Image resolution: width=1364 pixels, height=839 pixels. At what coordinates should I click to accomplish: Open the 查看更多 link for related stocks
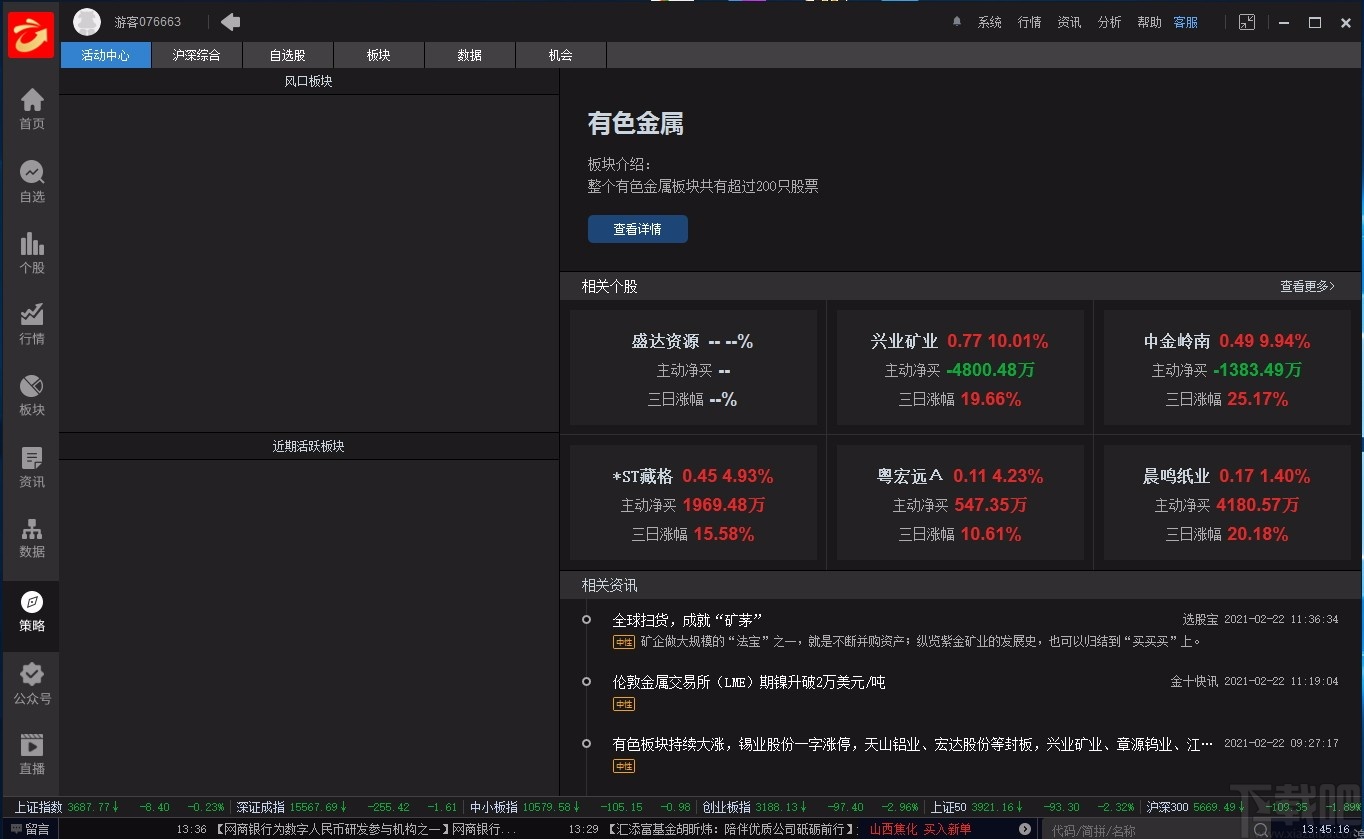point(1305,285)
